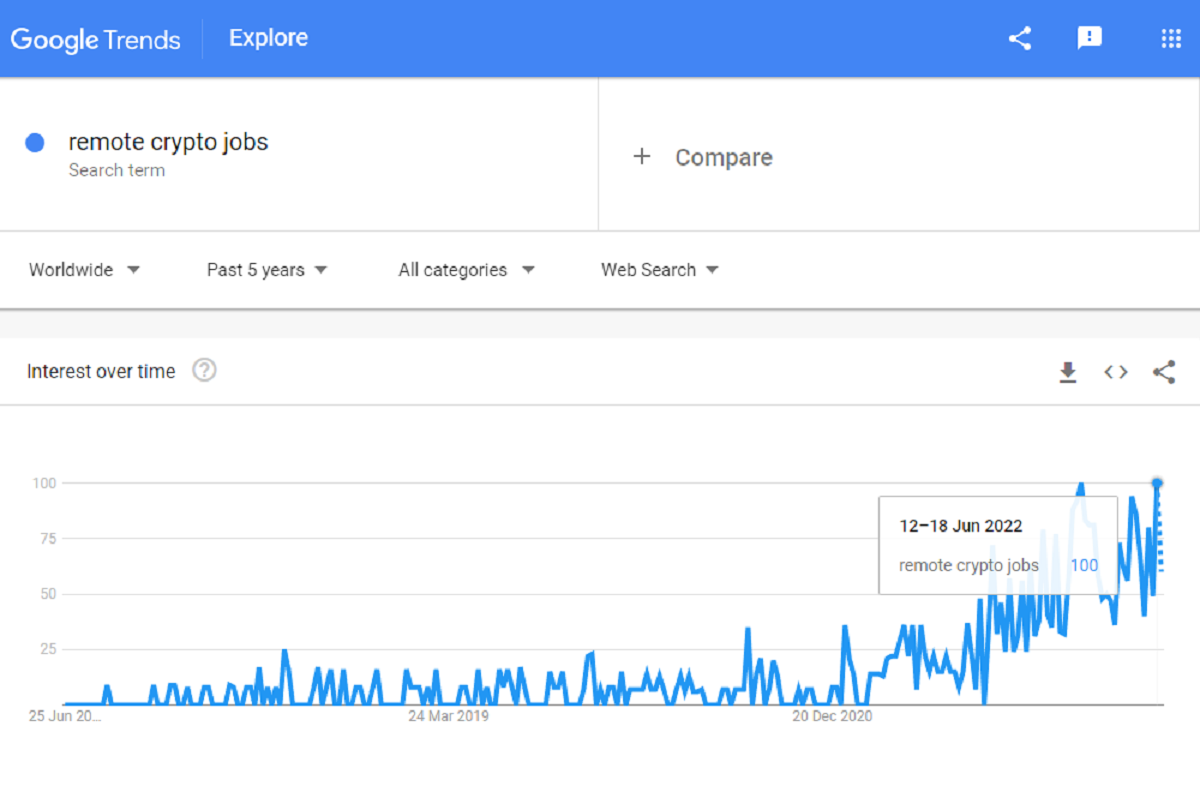Go to the Explore page
The height and width of the screenshot is (798, 1200).
[268, 38]
